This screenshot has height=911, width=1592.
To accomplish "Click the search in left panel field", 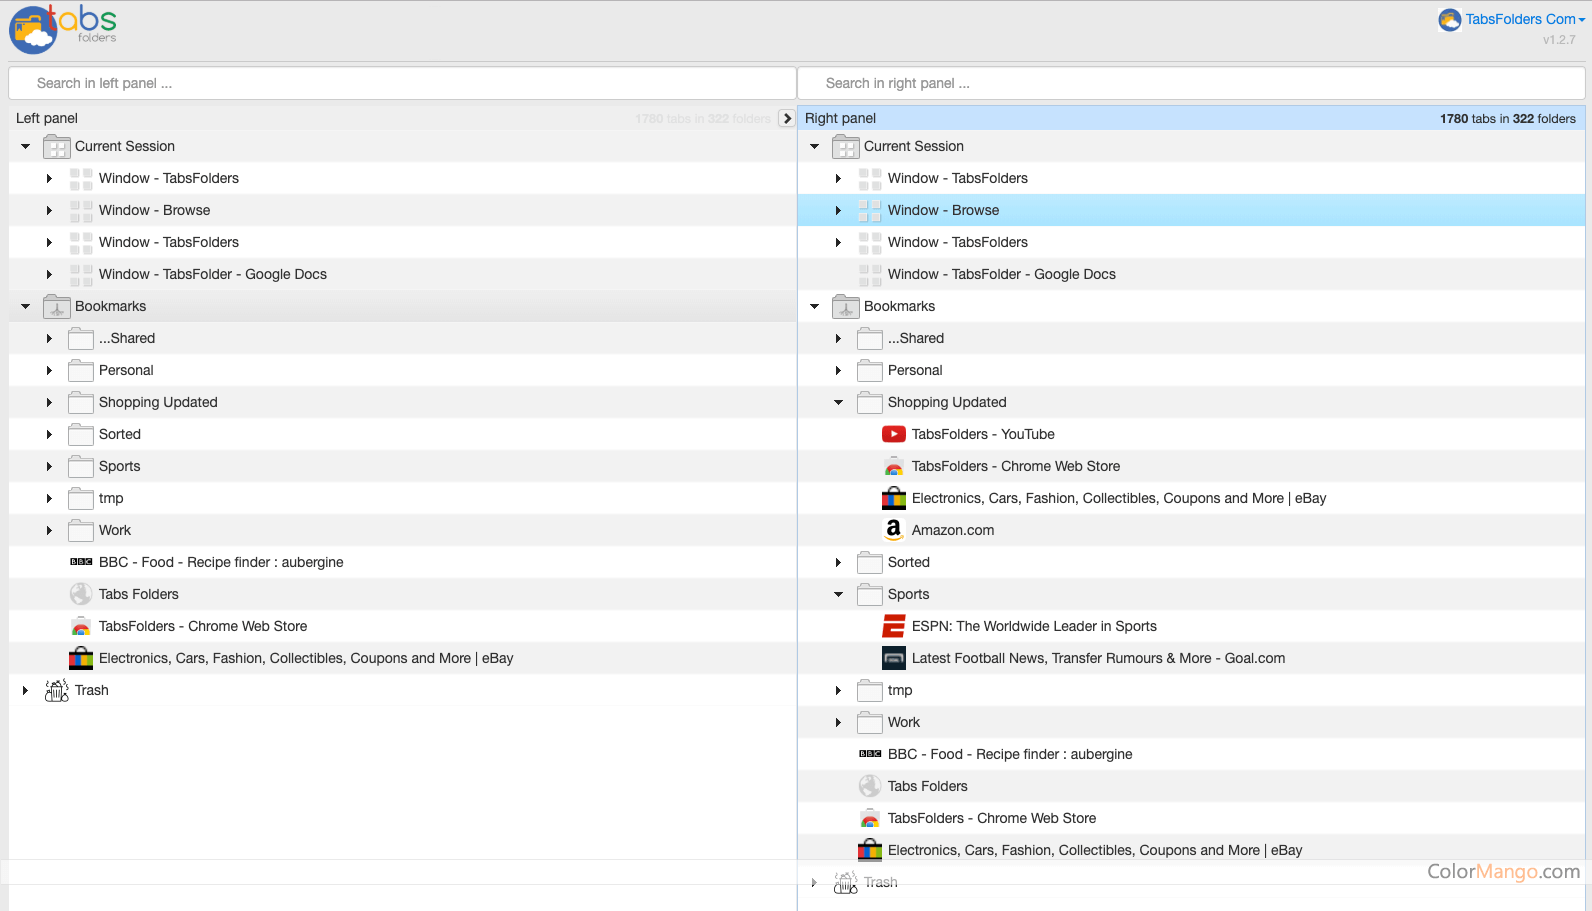I will click(x=402, y=83).
